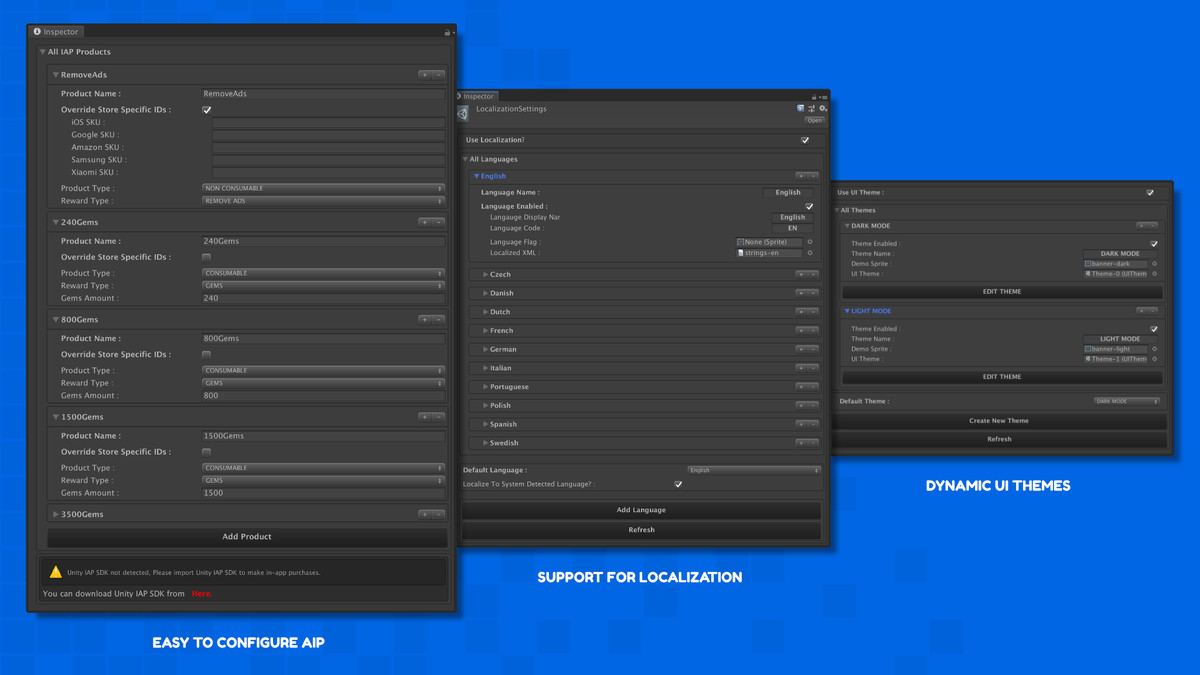Open the help reference icon beside LocalizationSettings
The image size is (1200, 675).
point(800,108)
